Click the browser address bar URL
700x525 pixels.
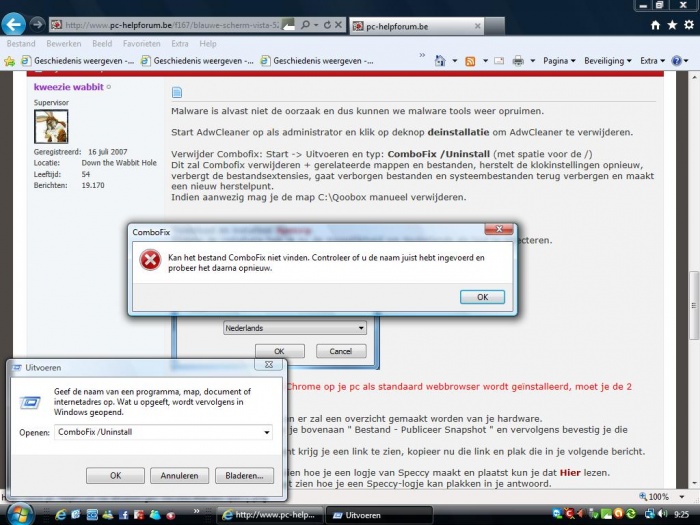tap(172, 25)
